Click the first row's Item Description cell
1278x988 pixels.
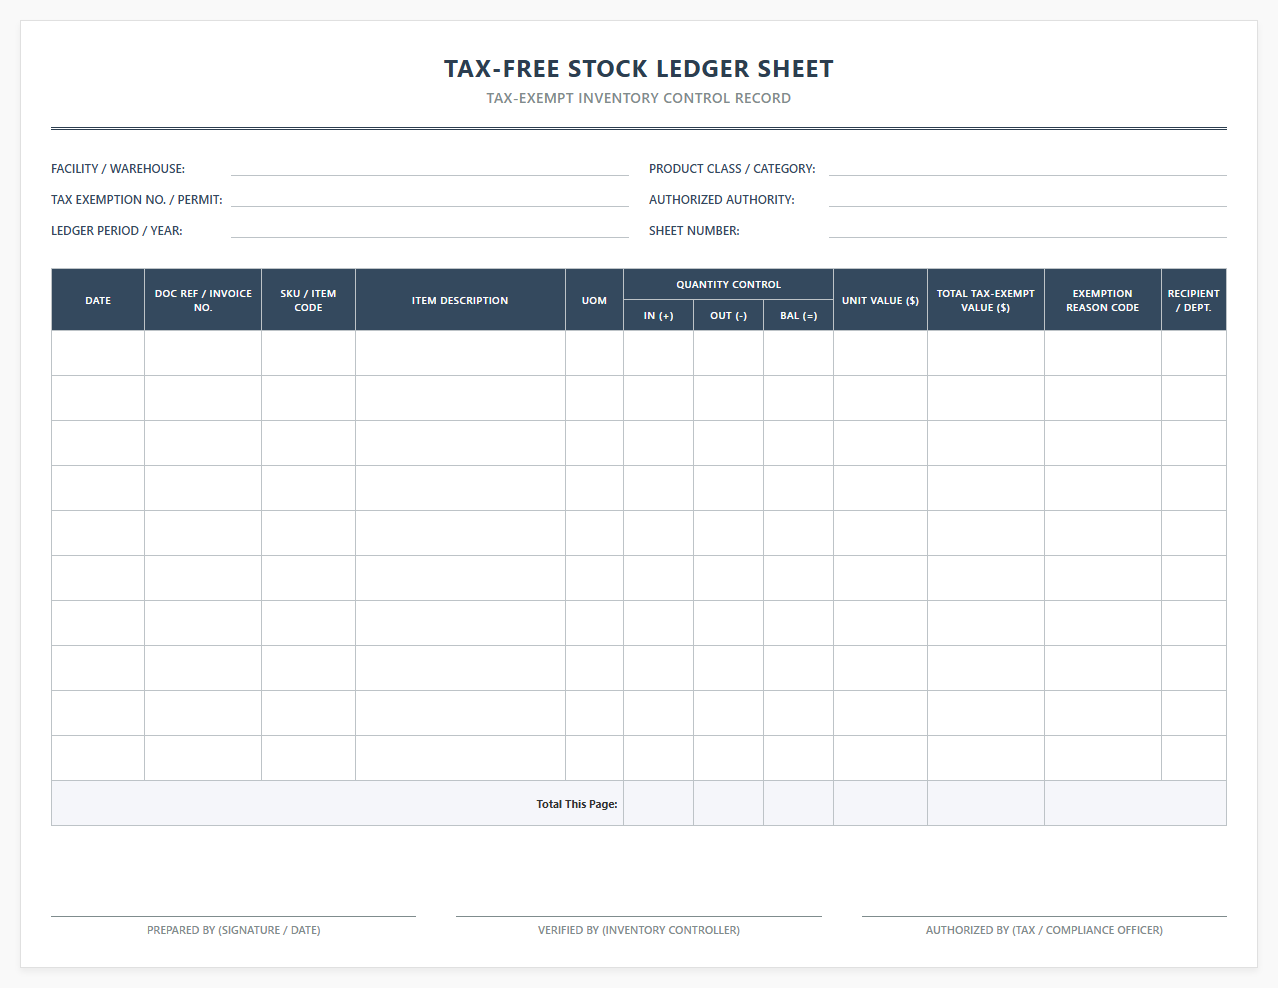pyautogui.click(x=460, y=353)
